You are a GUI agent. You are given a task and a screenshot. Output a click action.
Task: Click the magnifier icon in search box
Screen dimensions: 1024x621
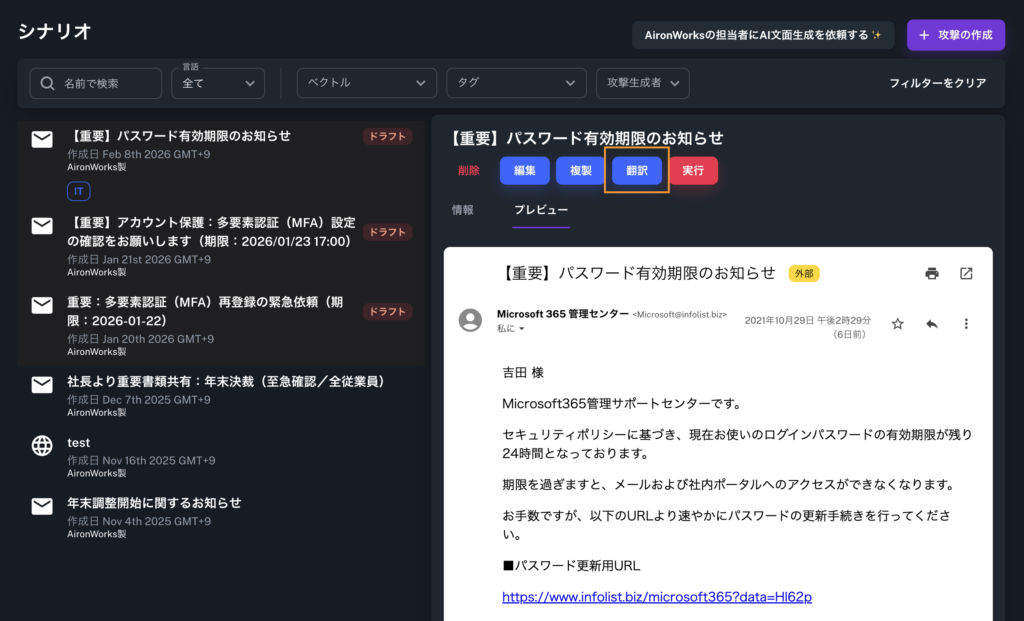tap(47, 84)
